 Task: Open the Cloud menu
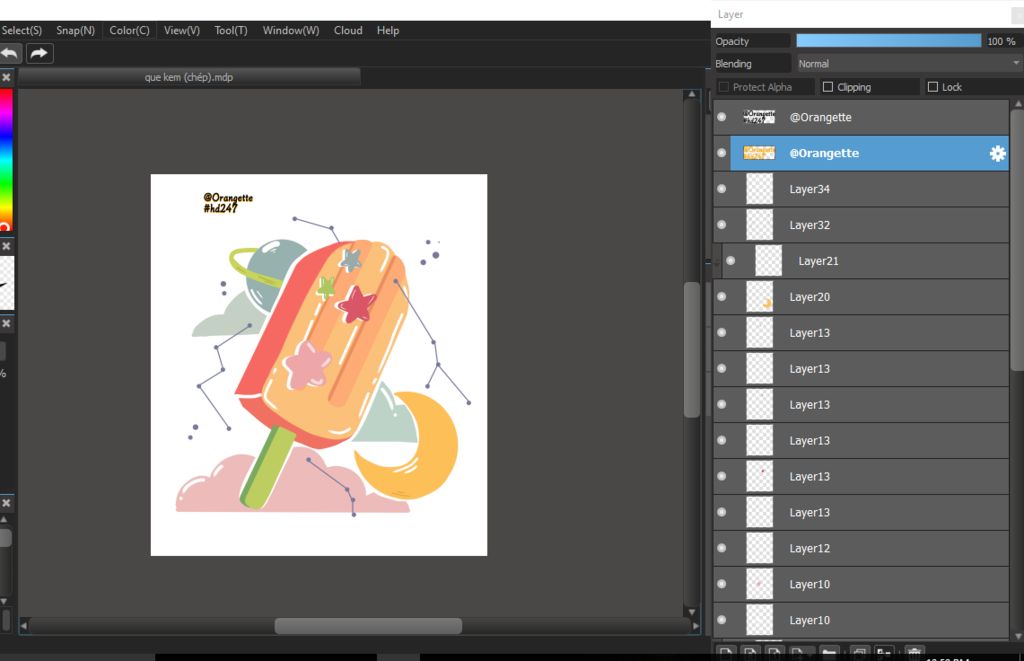(x=348, y=30)
